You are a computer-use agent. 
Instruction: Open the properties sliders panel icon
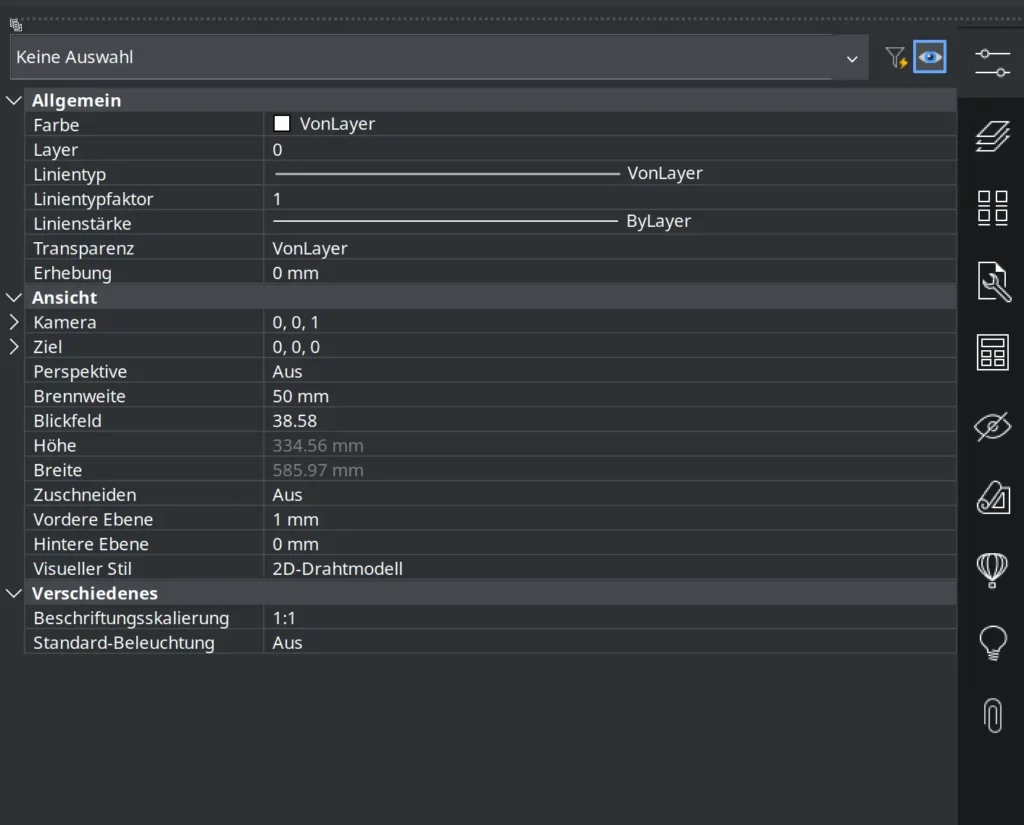[992, 63]
